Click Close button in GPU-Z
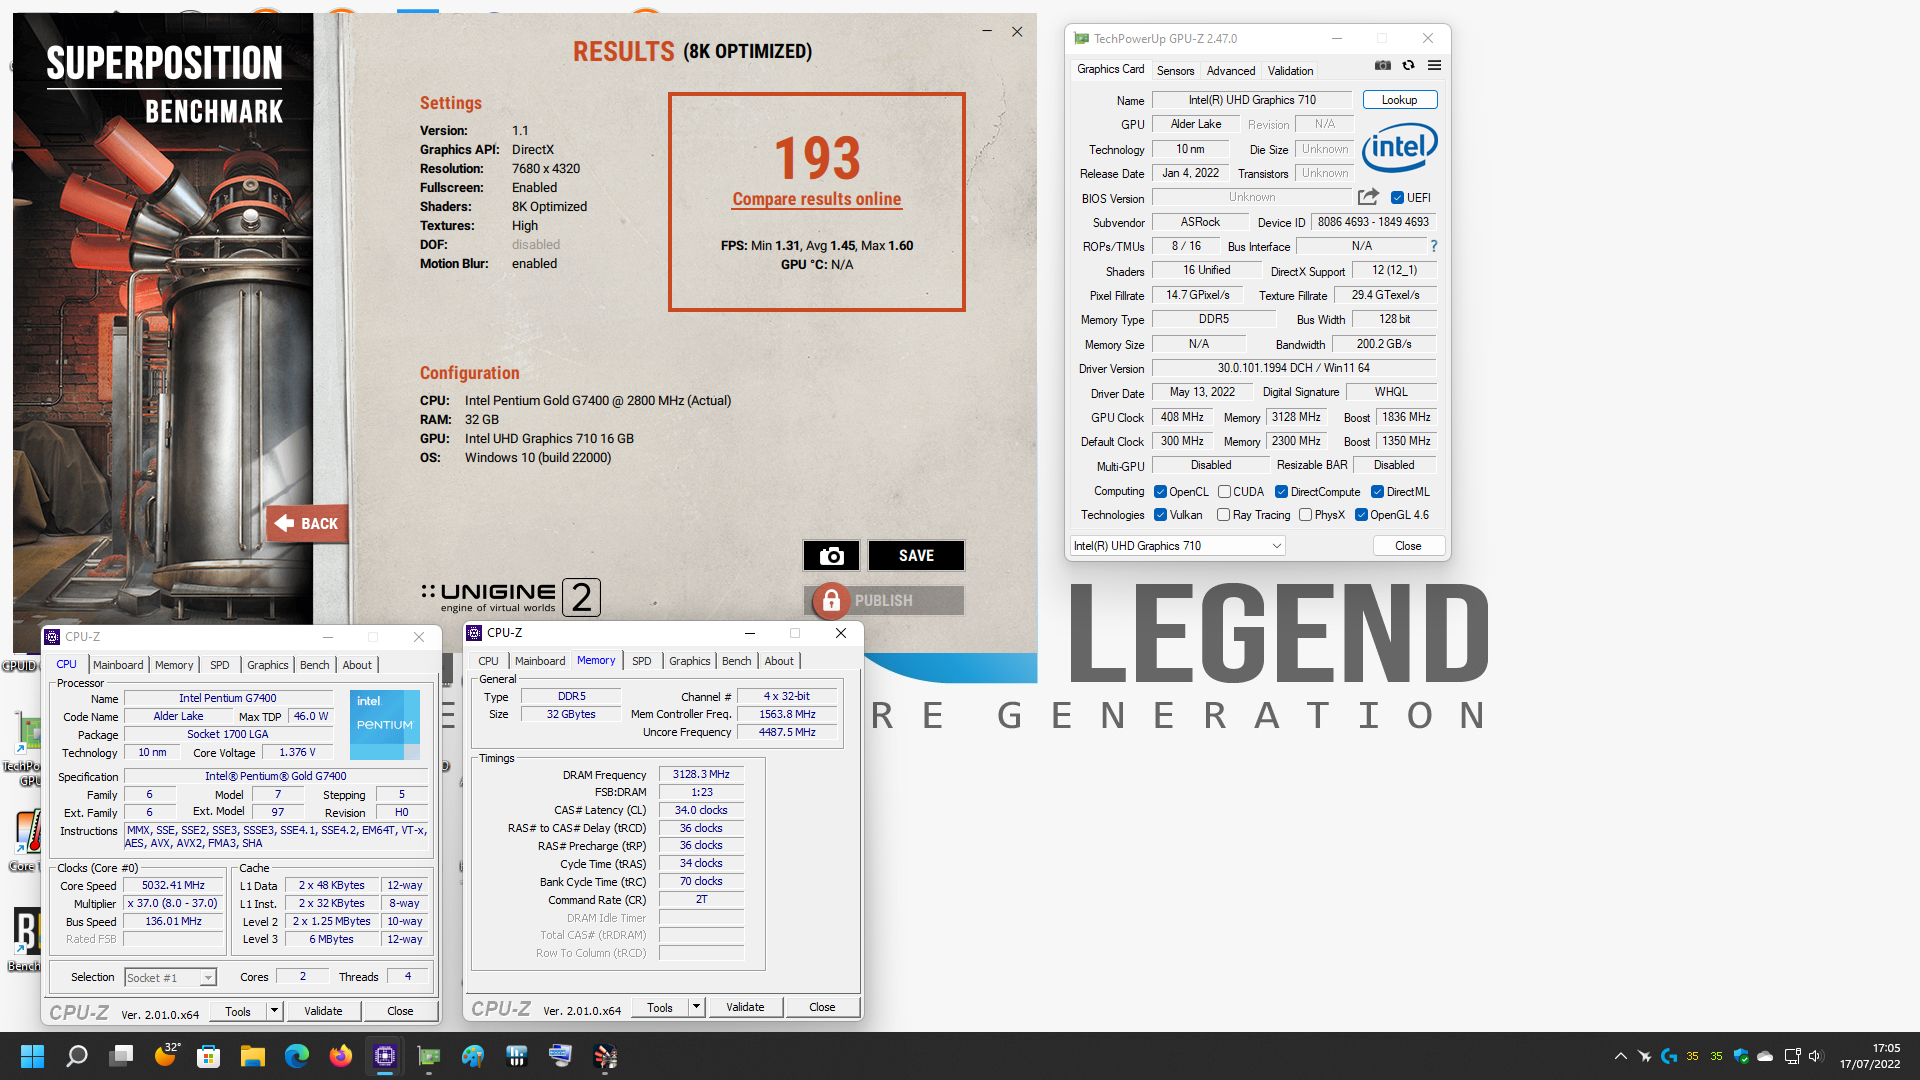Image resolution: width=1920 pixels, height=1080 pixels. [1408, 546]
